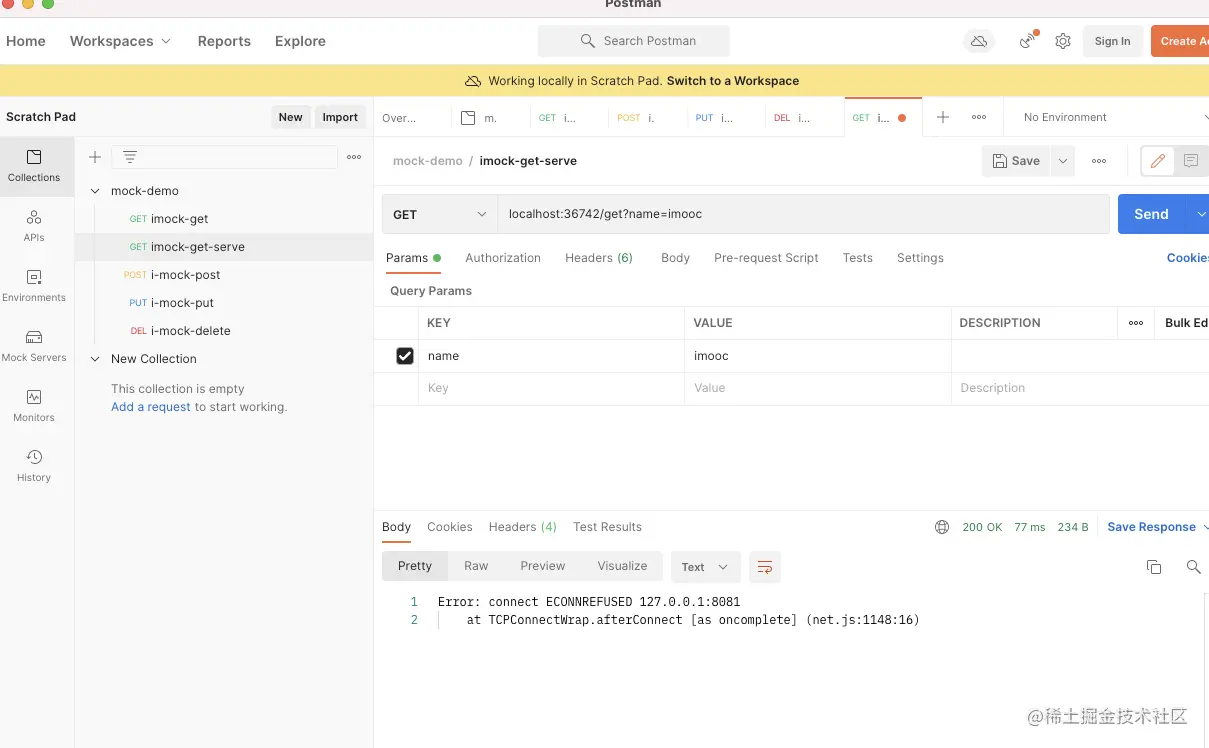Collapse the mock-demo collection

[95, 191]
